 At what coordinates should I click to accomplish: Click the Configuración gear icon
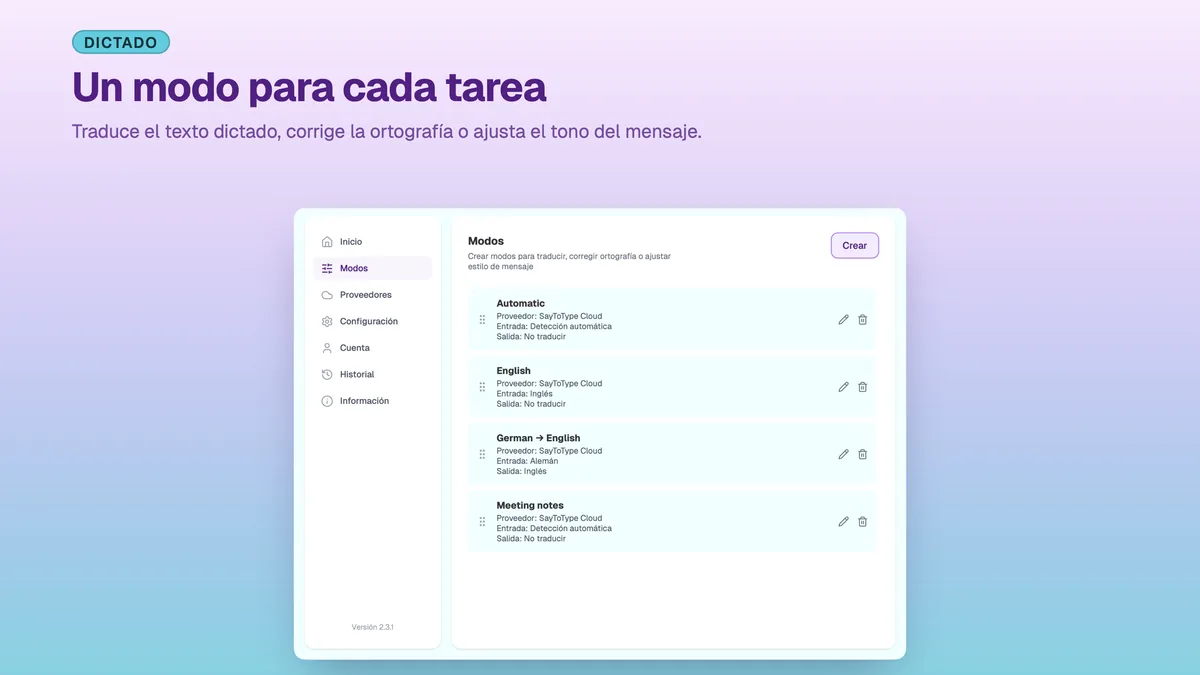point(327,321)
